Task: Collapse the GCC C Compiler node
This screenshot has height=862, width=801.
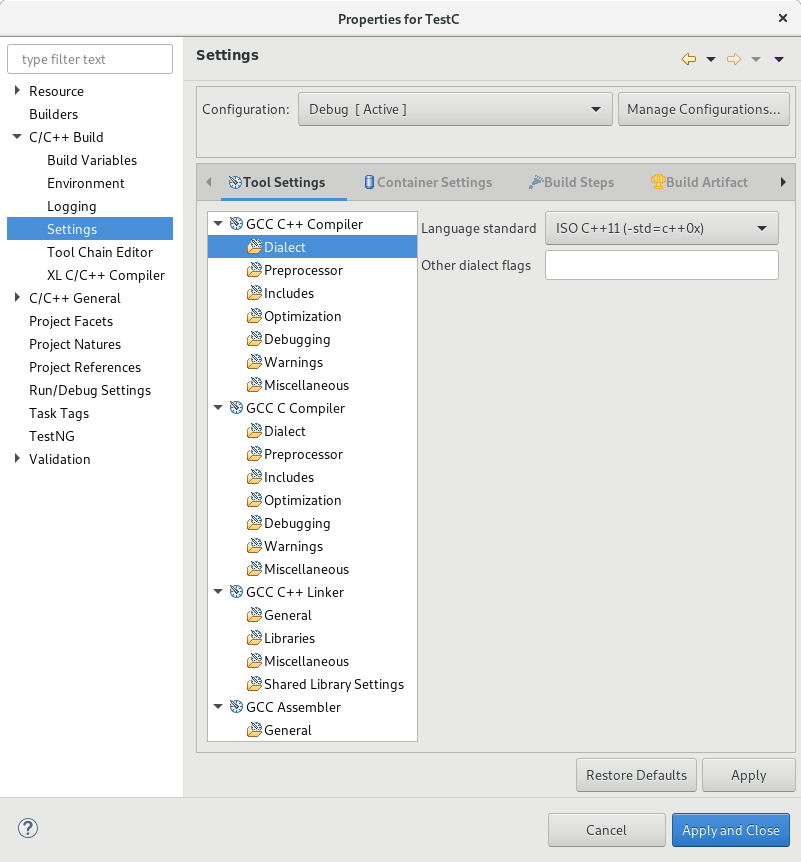Action: [x=218, y=408]
